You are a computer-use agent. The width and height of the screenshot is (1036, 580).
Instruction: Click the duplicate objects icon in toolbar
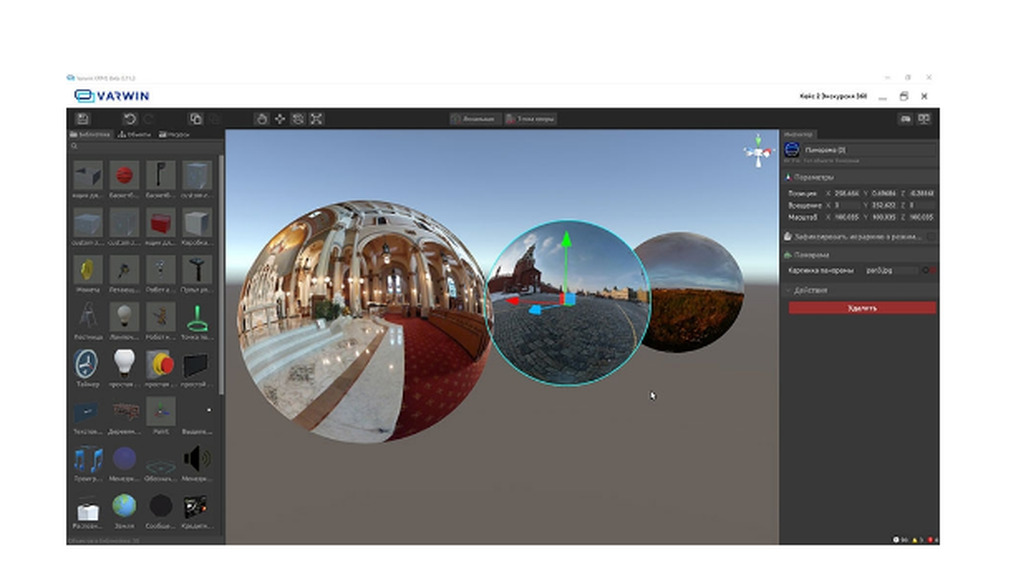click(x=196, y=119)
